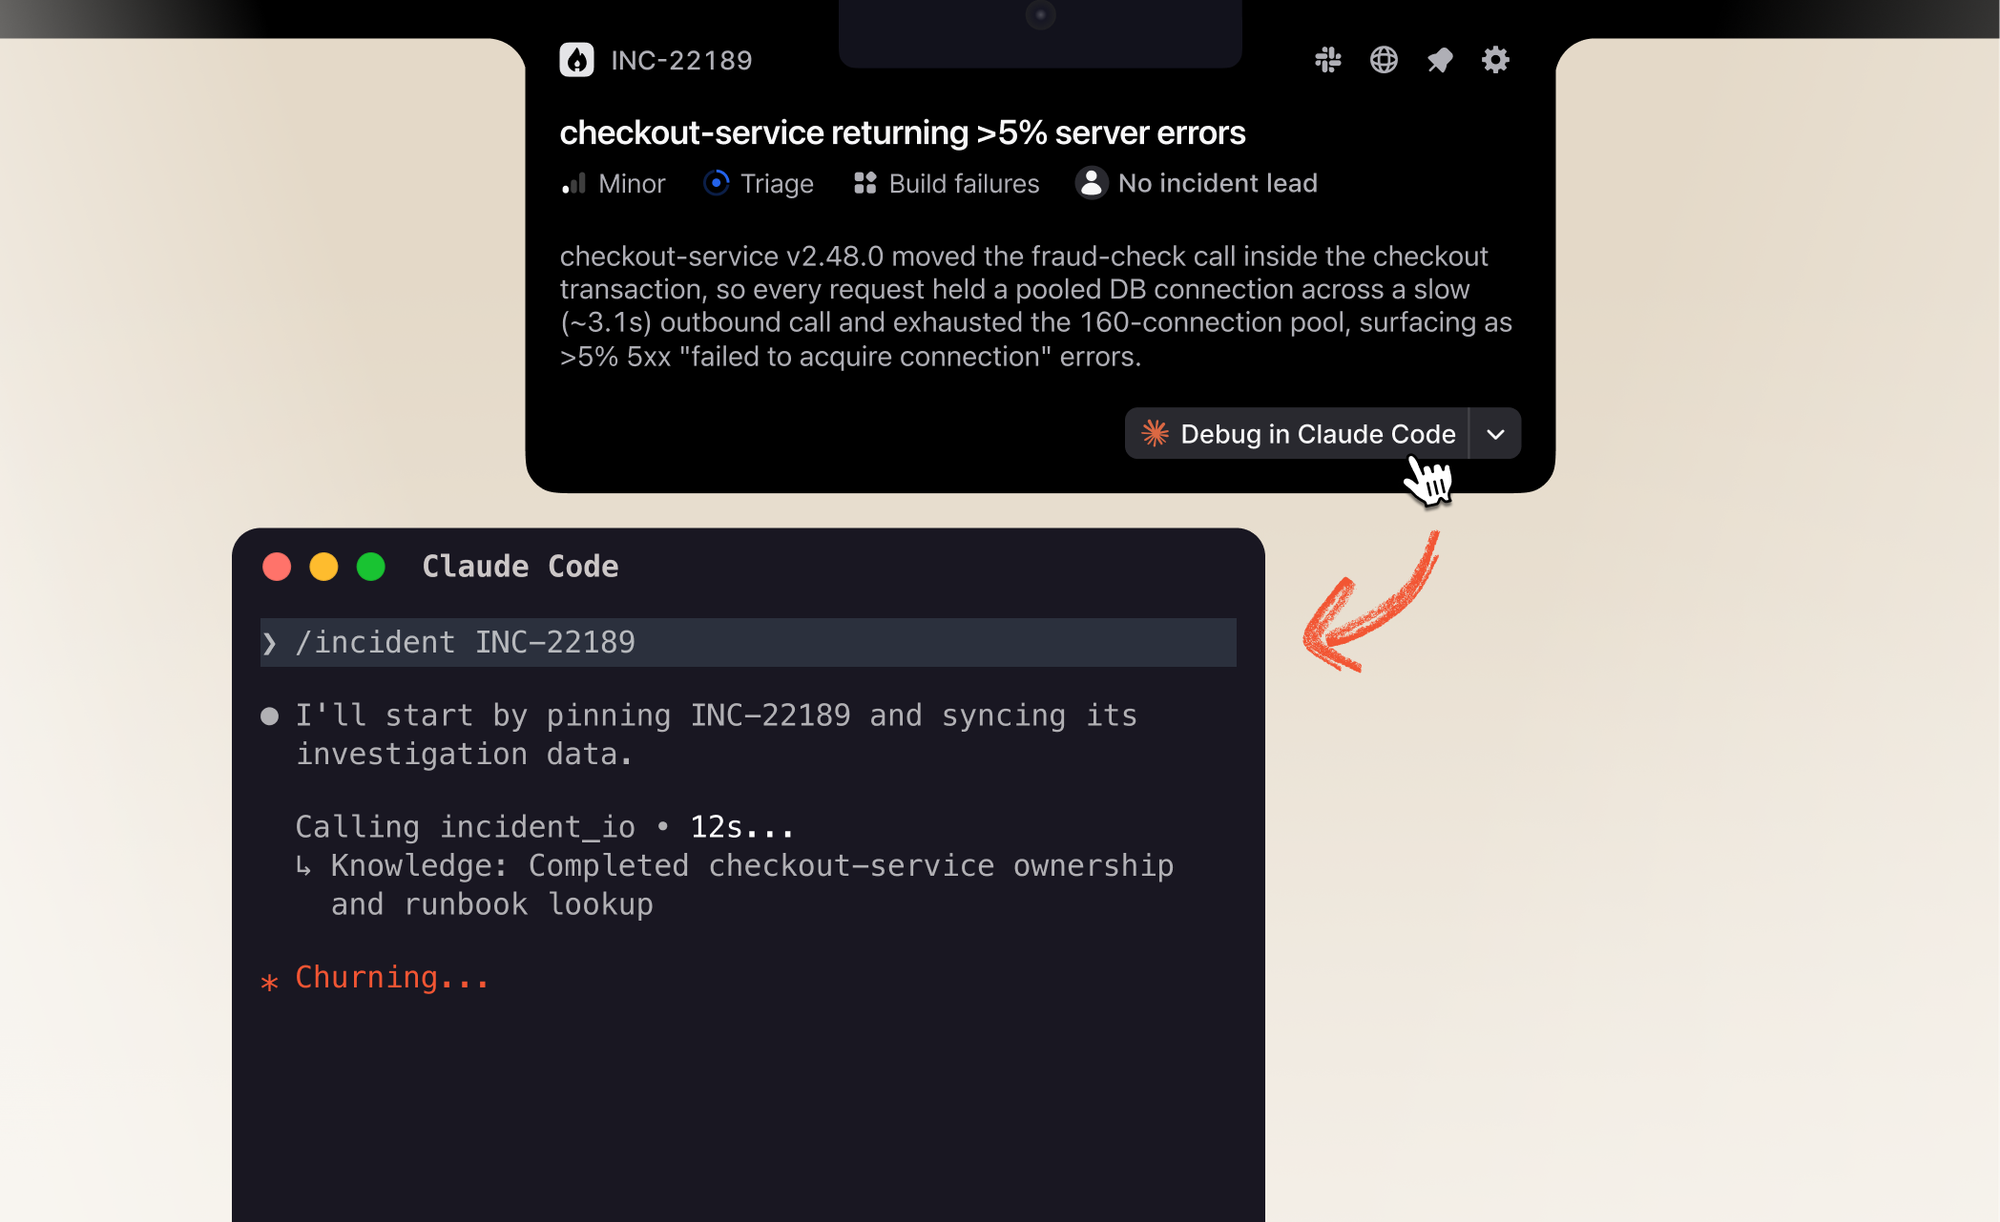Expand the Debug in Claude Code dropdown arrow
The image size is (2000, 1222).
(x=1496, y=434)
